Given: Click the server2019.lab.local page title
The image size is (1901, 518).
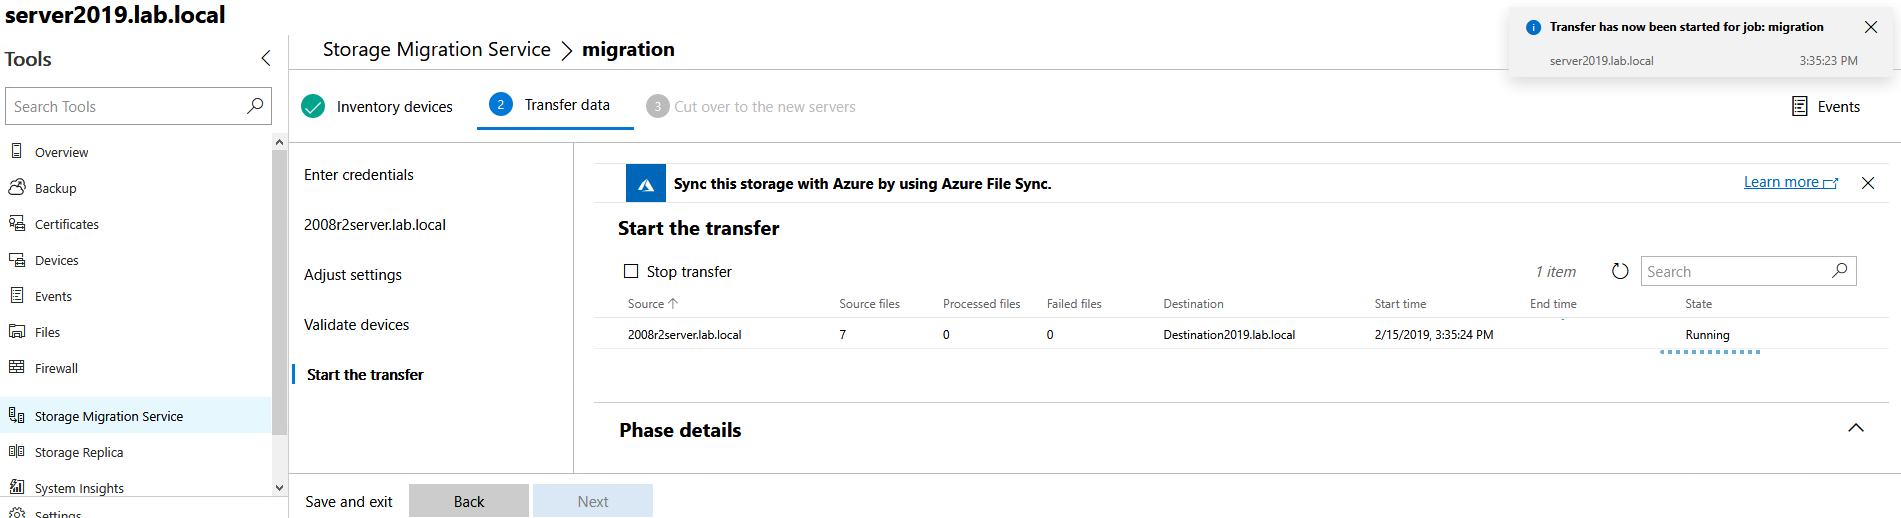Looking at the screenshot, I should tap(115, 15).
